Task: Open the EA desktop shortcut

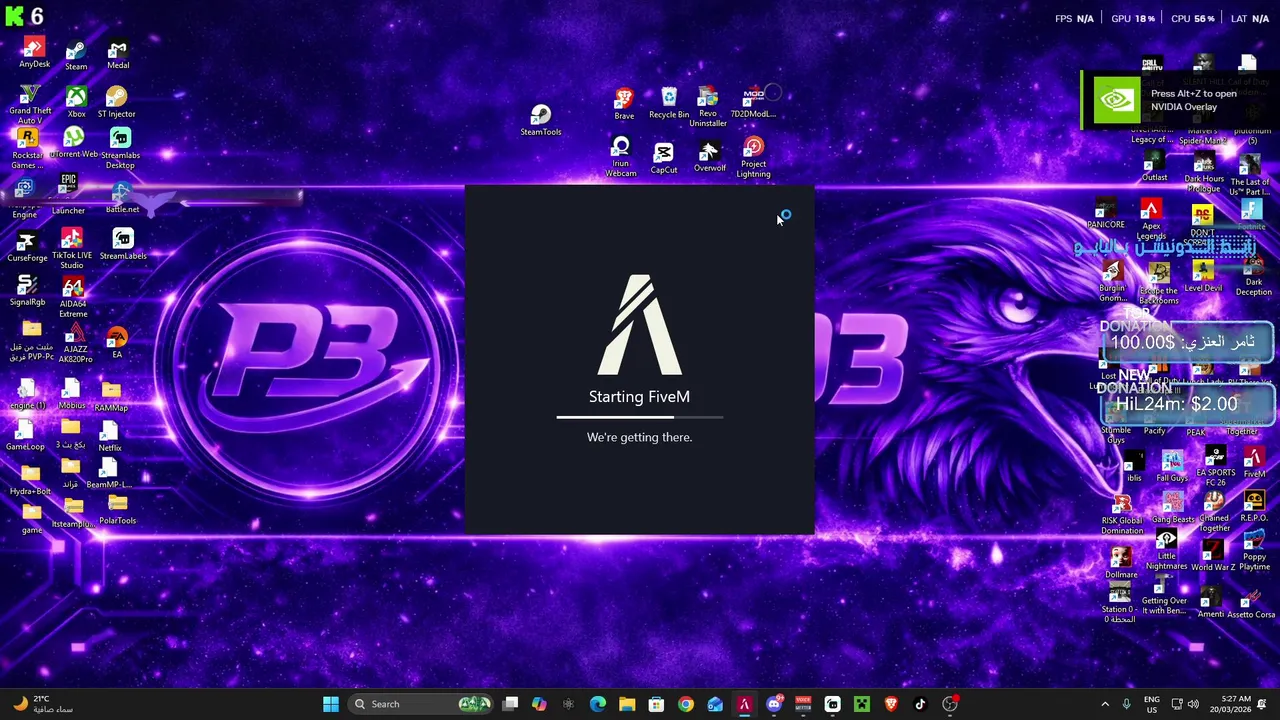Action: point(117,343)
